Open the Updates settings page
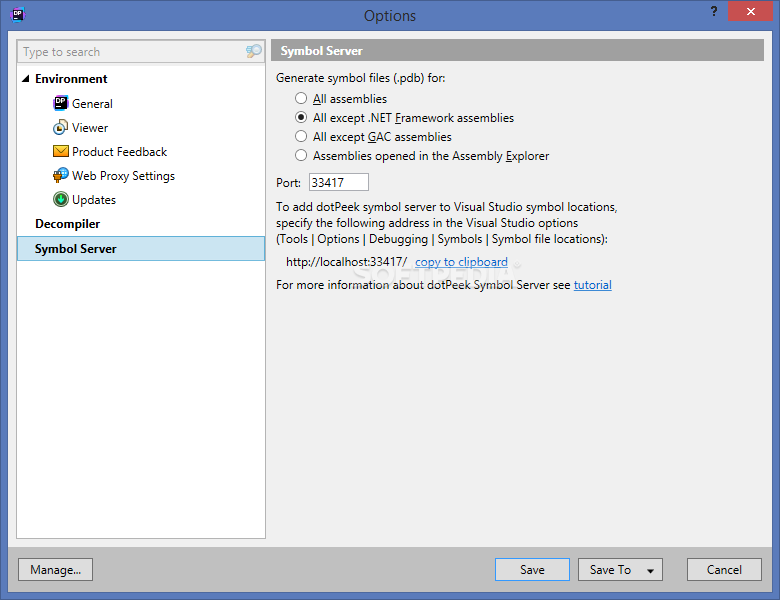 pyautogui.click(x=94, y=200)
